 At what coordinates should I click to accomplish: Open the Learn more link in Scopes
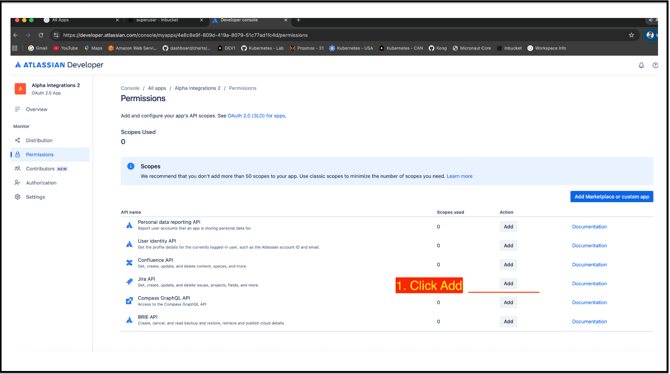pos(459,176)
